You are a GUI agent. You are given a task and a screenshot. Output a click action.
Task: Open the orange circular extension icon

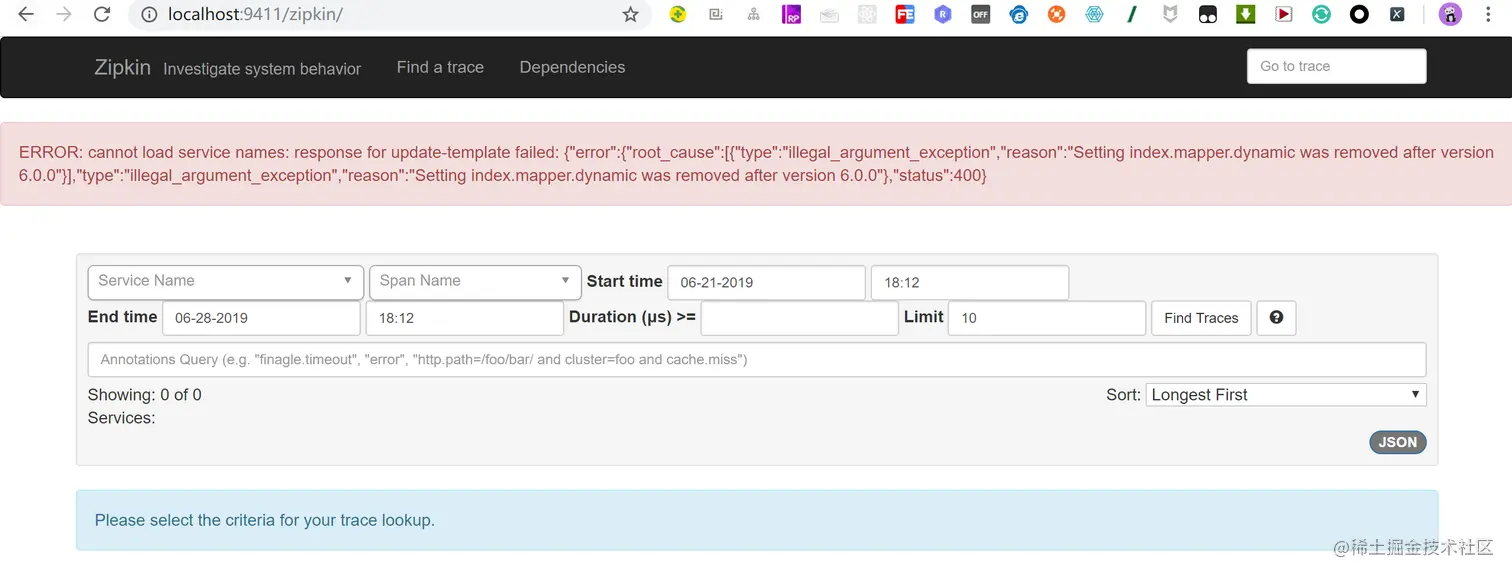pyautogui.click(x=1057, y=15)
